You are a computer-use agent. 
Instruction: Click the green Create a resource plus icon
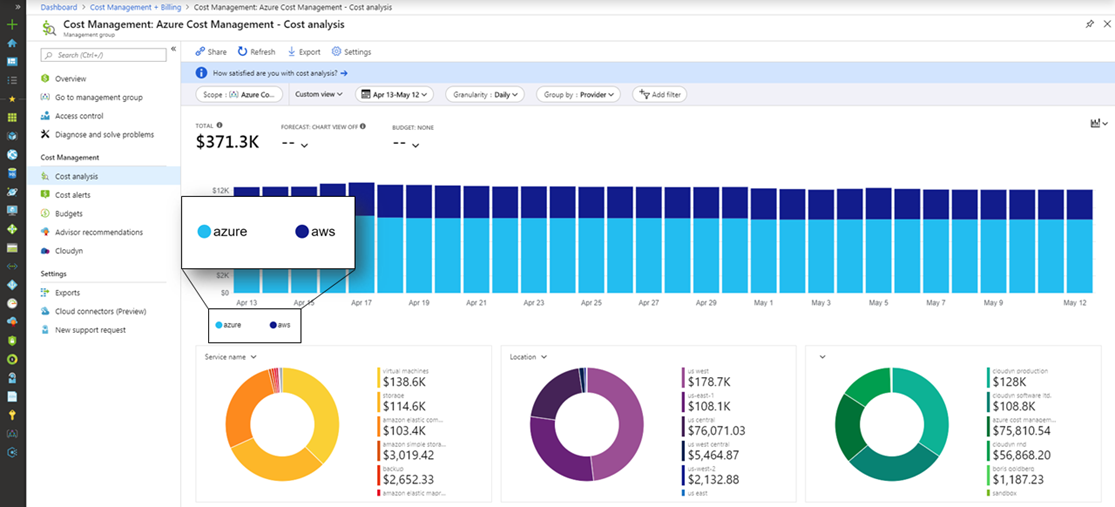click(x=11, y=25)
